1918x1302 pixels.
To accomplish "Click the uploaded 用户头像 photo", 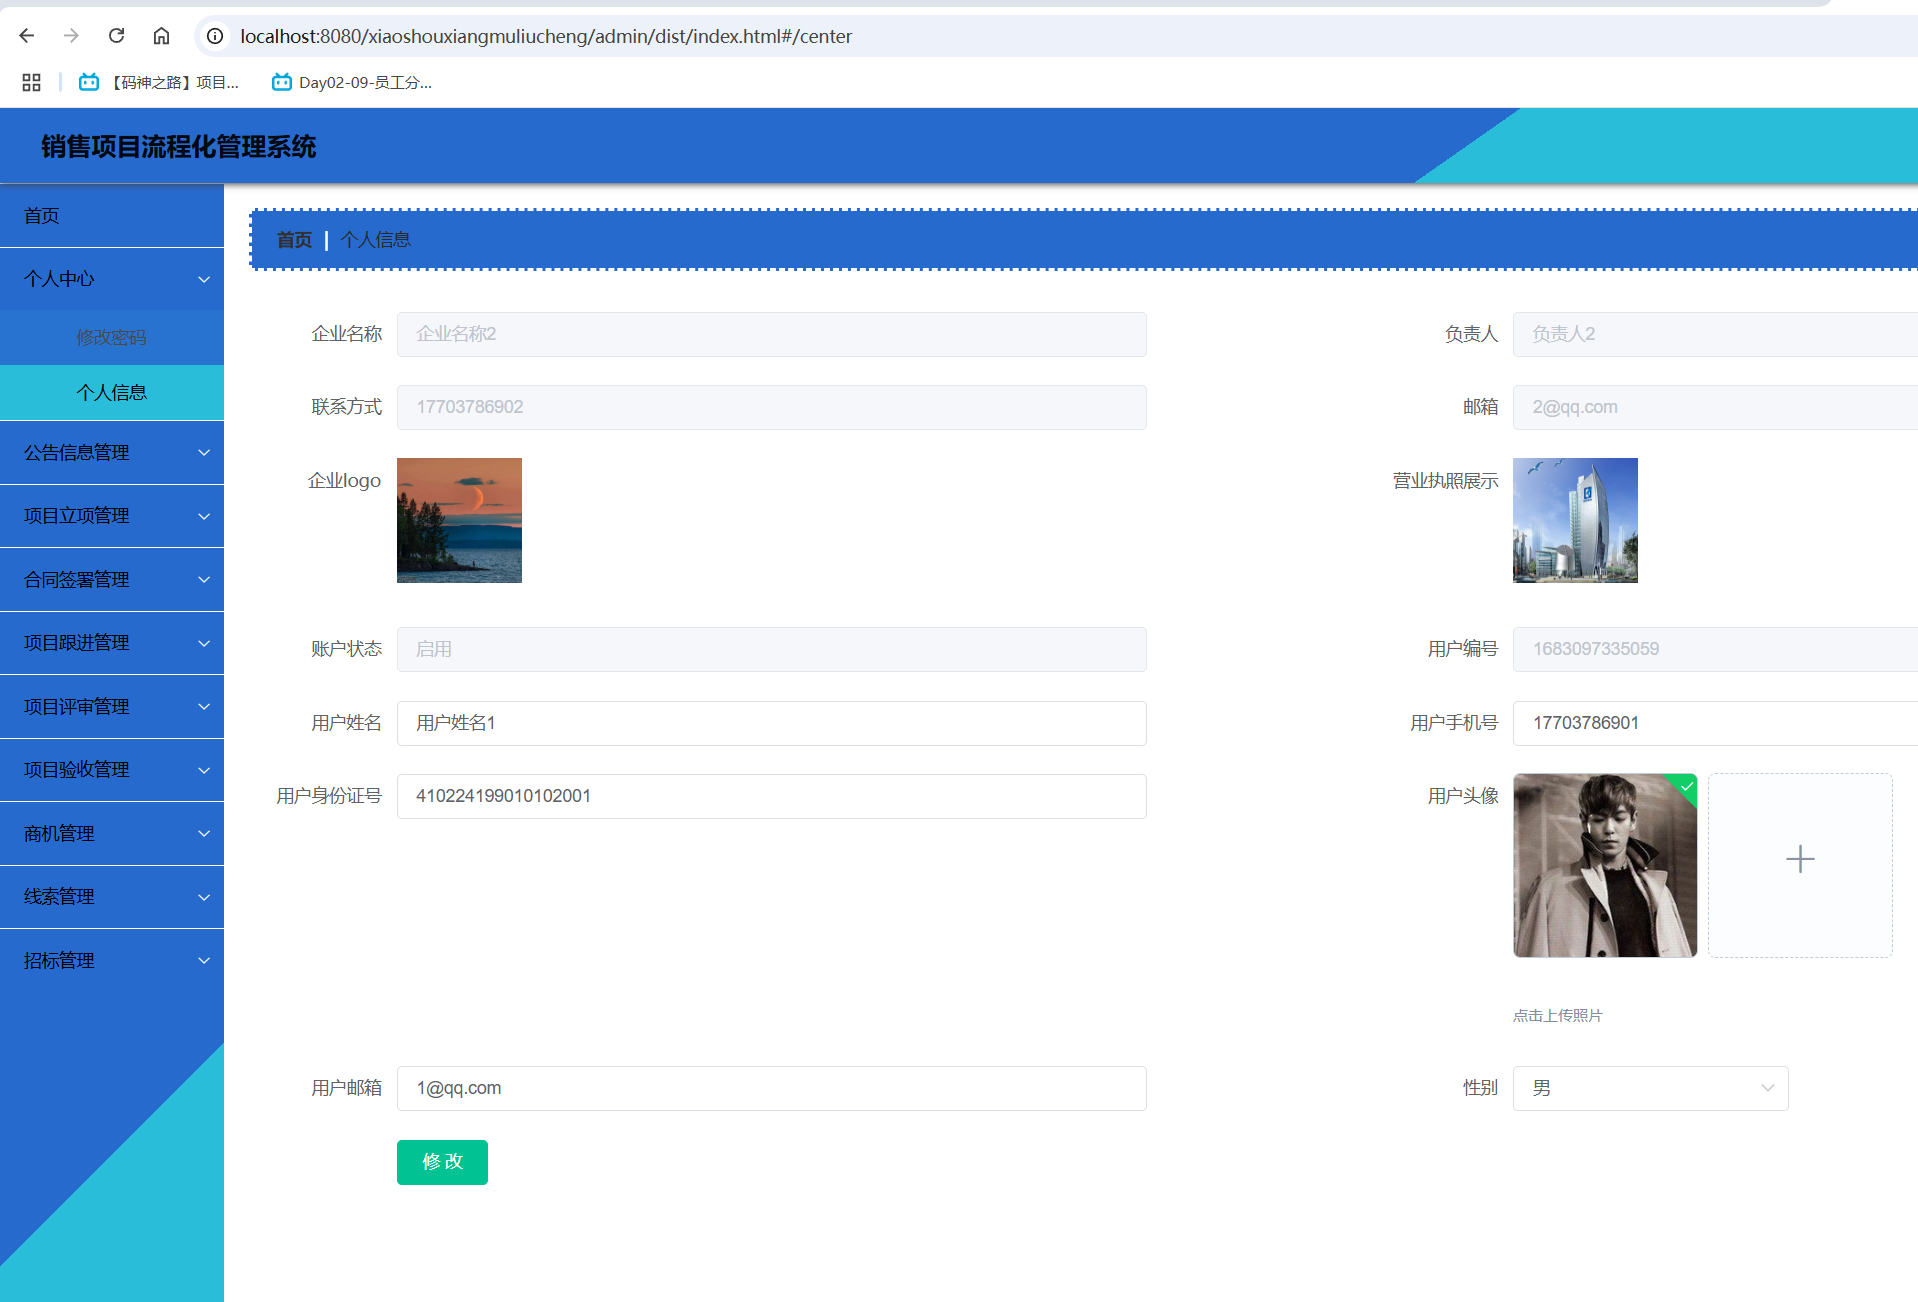I will point(1605,865).
